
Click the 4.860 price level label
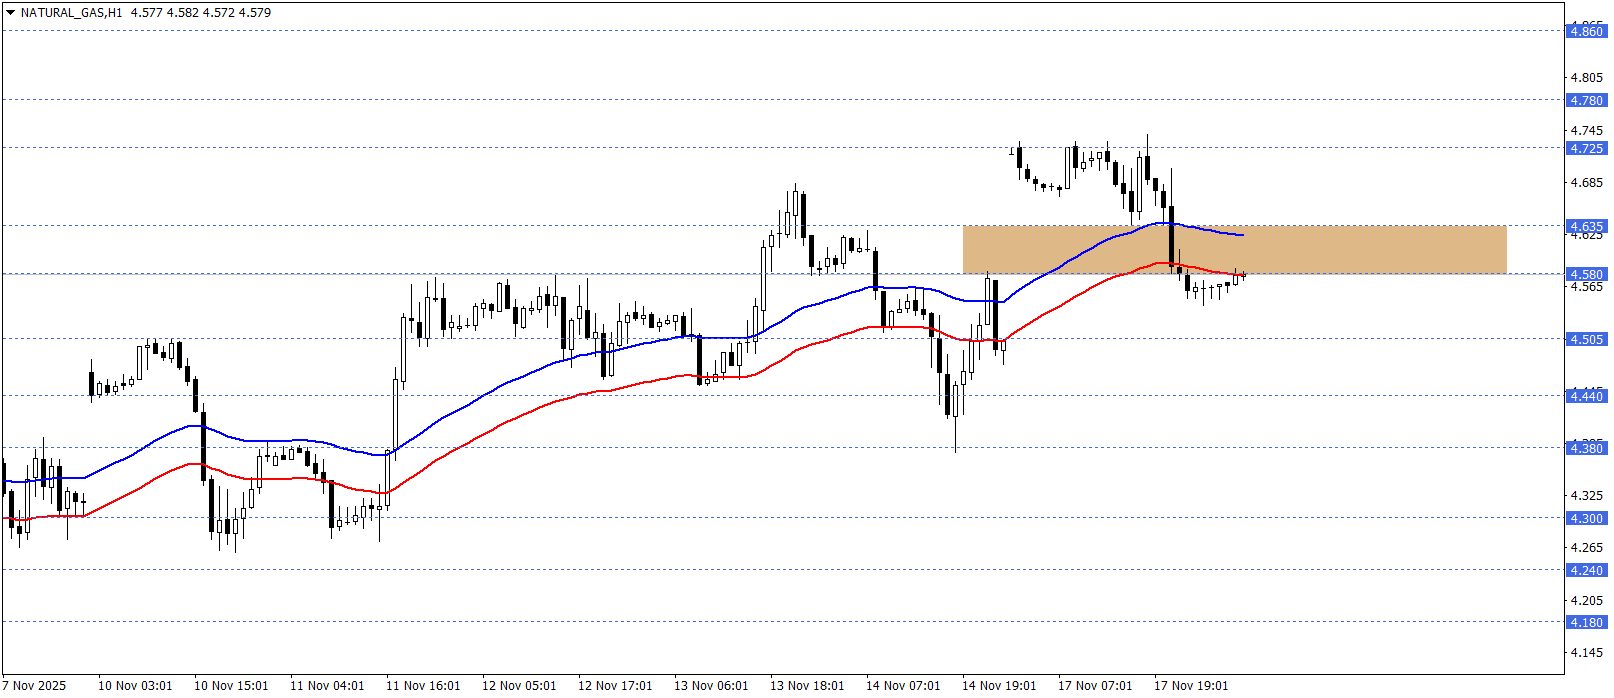point(1585,31)
